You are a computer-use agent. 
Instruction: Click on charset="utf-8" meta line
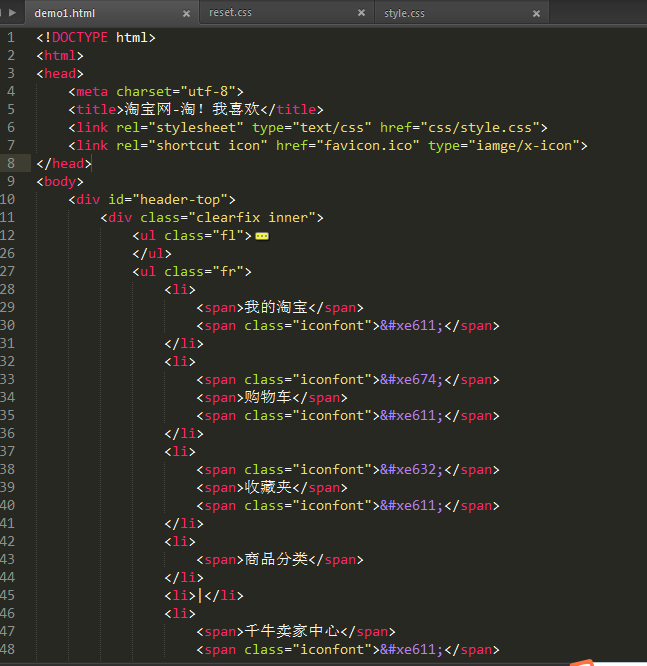pos(156,92)
